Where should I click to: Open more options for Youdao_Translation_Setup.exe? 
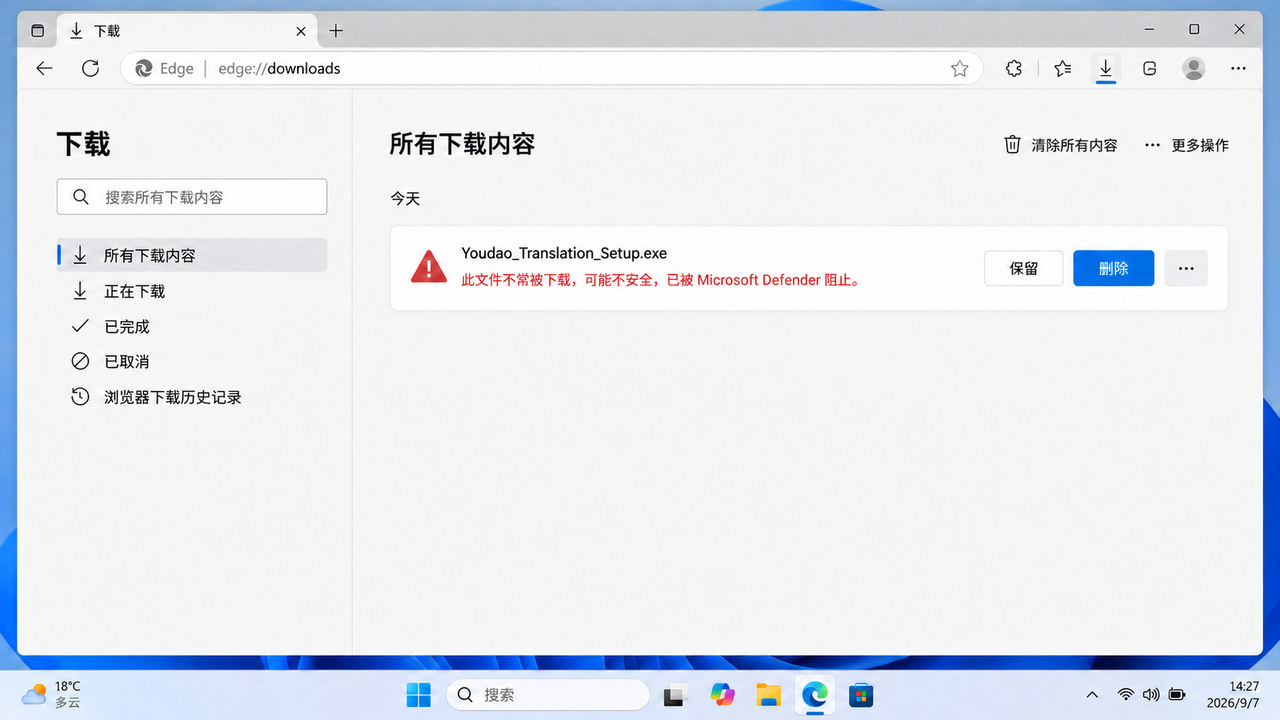pyautogui.click(x=1187, y=268)
